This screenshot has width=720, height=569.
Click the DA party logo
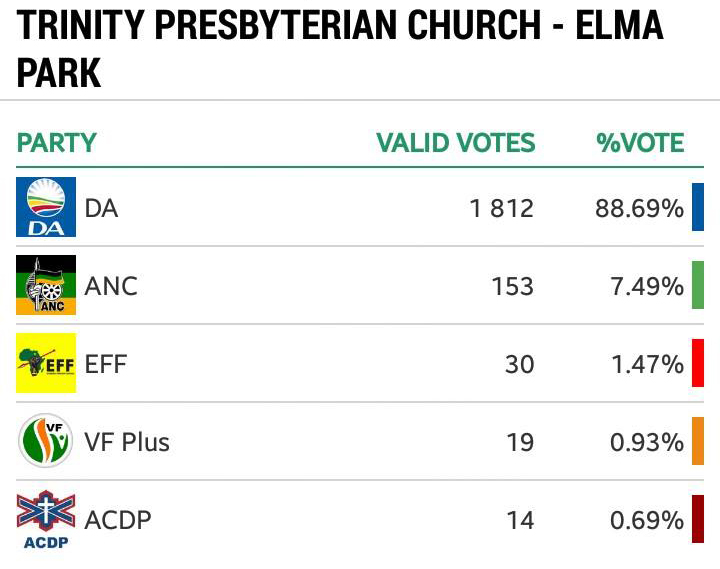(46, 207)
